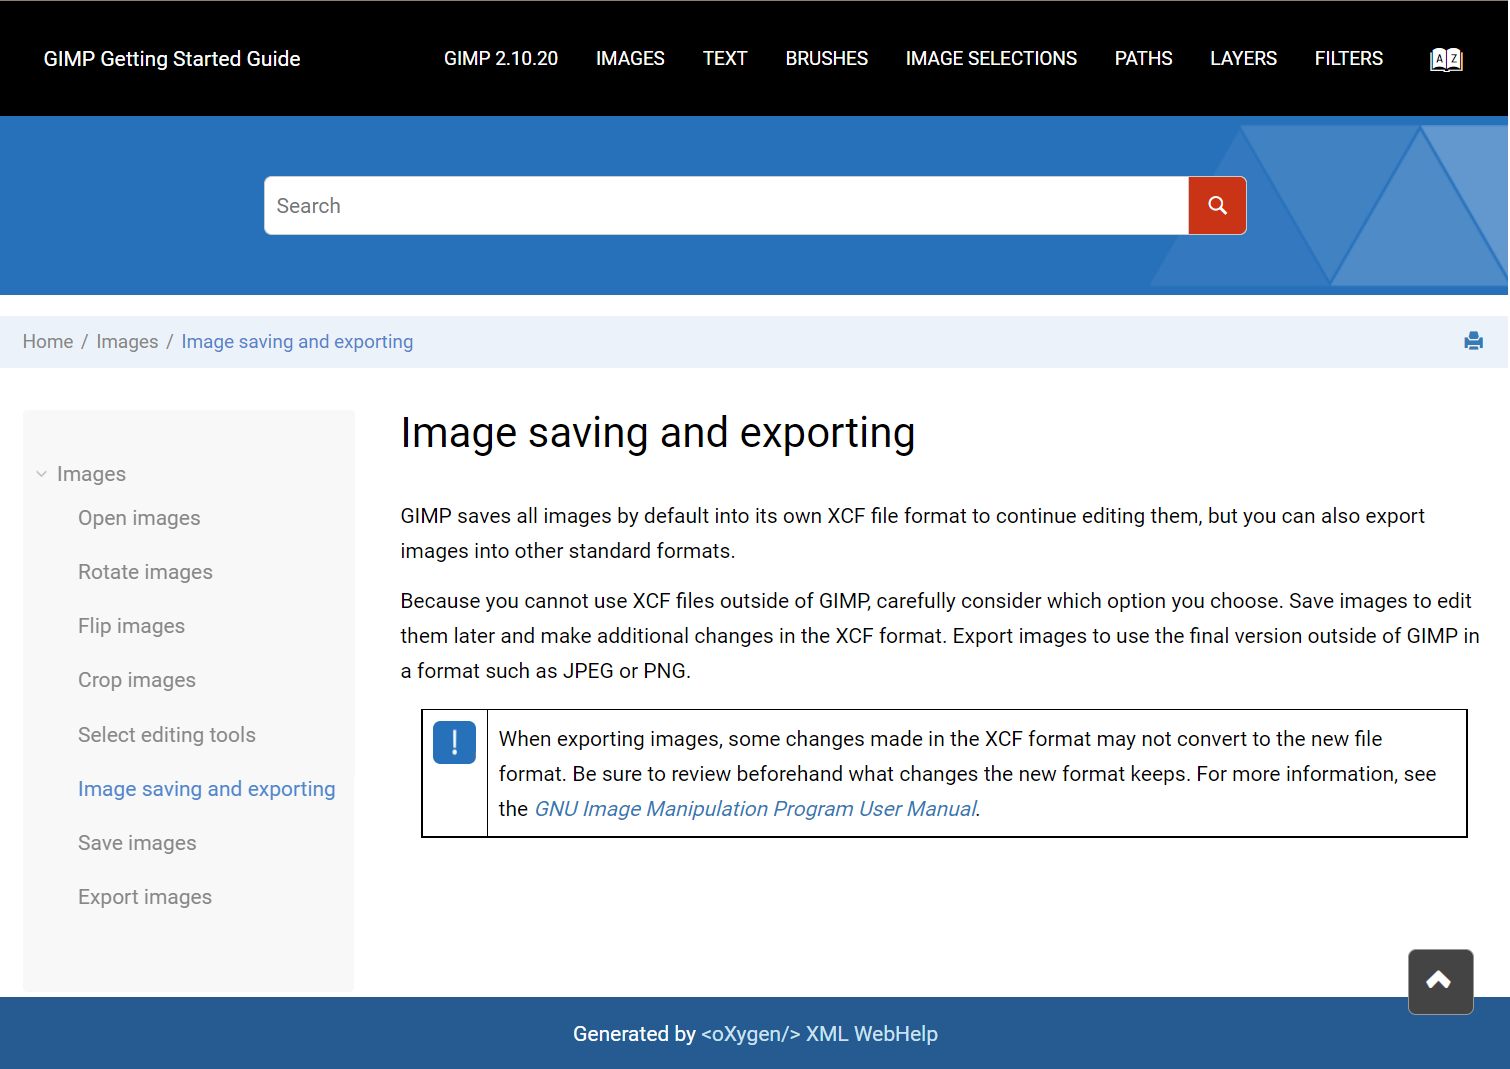Screen dimensions: 1510x1069
Task: Focus the Search input field
Action: pyautogui.click(x=726, y=206)
